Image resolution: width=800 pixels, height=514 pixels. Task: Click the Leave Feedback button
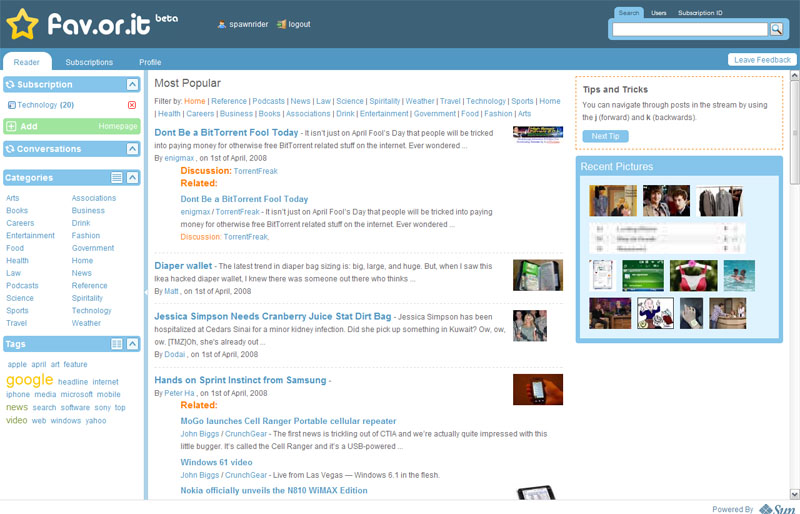click(x=762, y=60)
